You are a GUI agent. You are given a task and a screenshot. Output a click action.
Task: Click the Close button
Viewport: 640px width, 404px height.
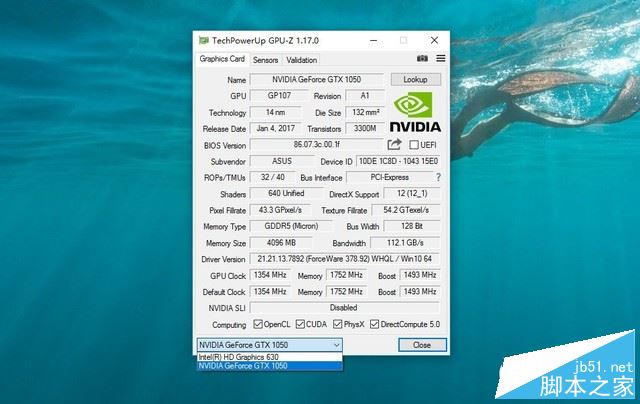click(x=422, y=345)
